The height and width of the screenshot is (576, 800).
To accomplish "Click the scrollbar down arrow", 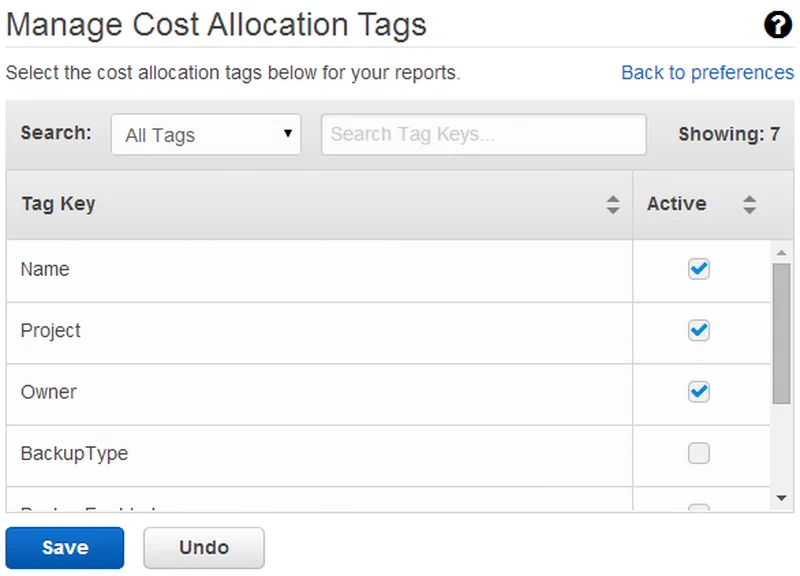I will [781, 498].
